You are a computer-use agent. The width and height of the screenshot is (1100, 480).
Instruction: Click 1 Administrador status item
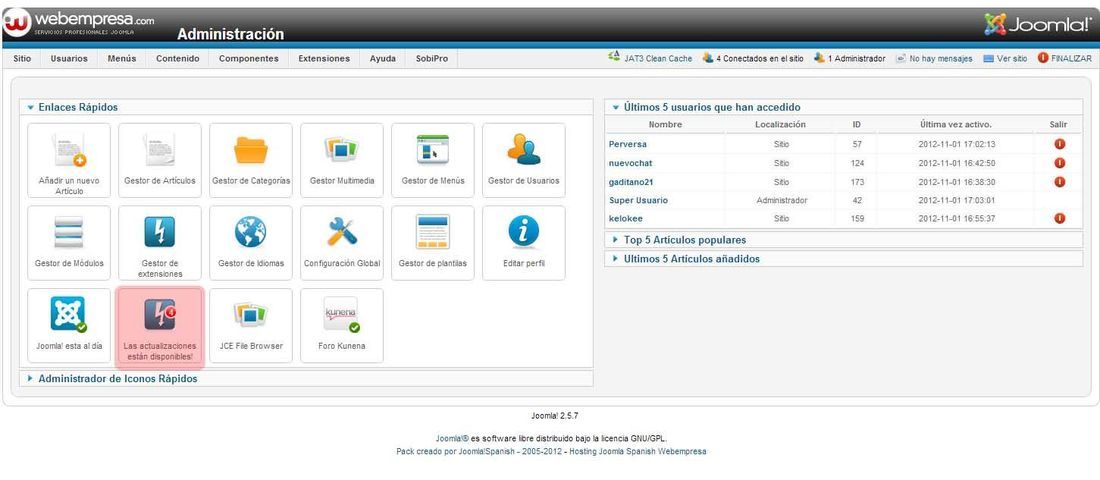pyautogui.click(x=850, y=59)
